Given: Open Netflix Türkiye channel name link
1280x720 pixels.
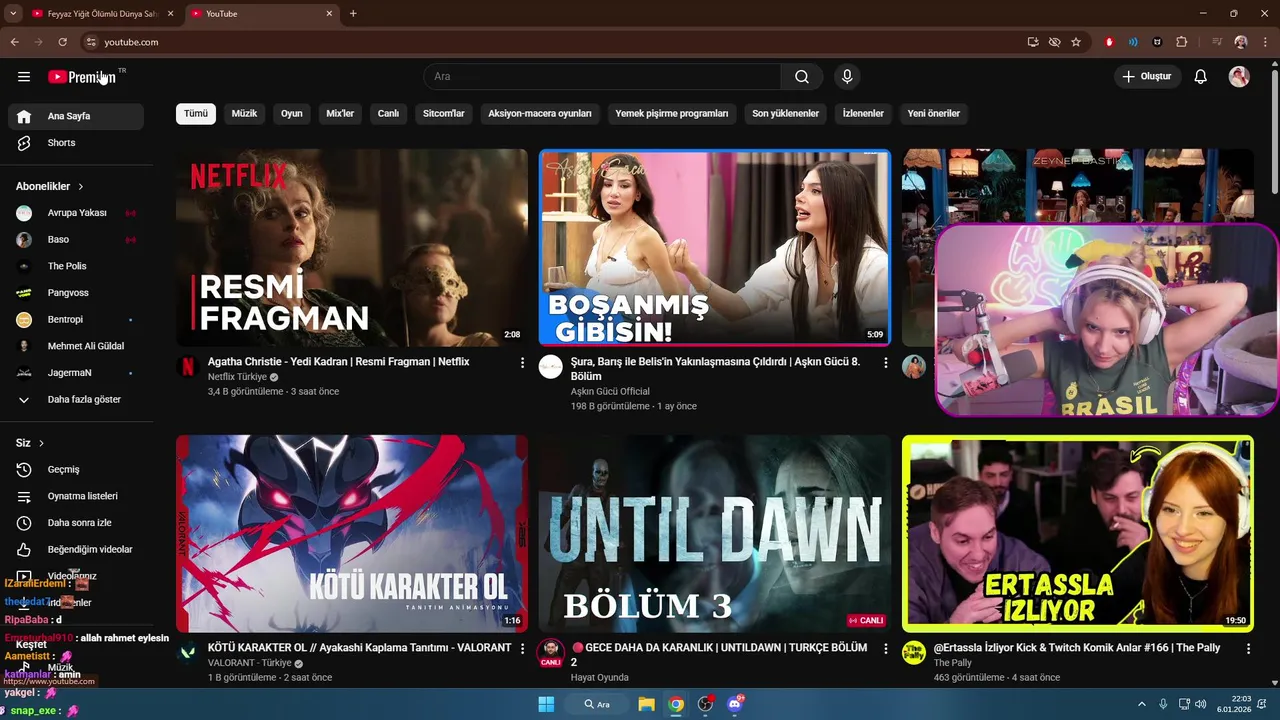Looking at the screenshot, I should [237, 377].
